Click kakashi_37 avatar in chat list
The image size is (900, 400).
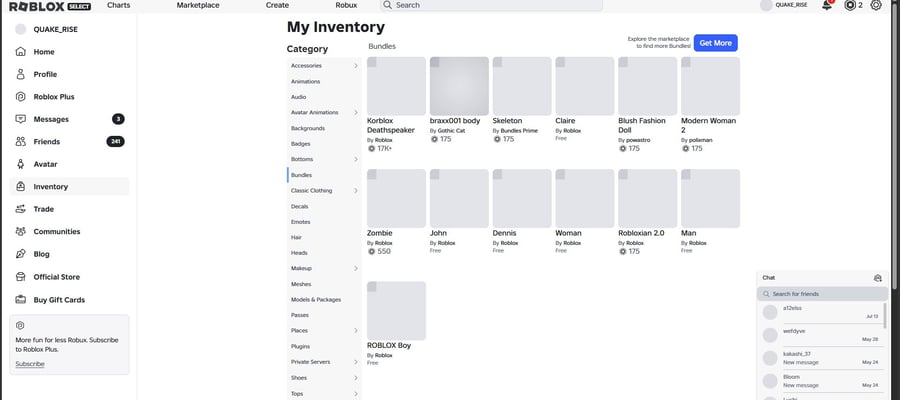coord(770,358)
